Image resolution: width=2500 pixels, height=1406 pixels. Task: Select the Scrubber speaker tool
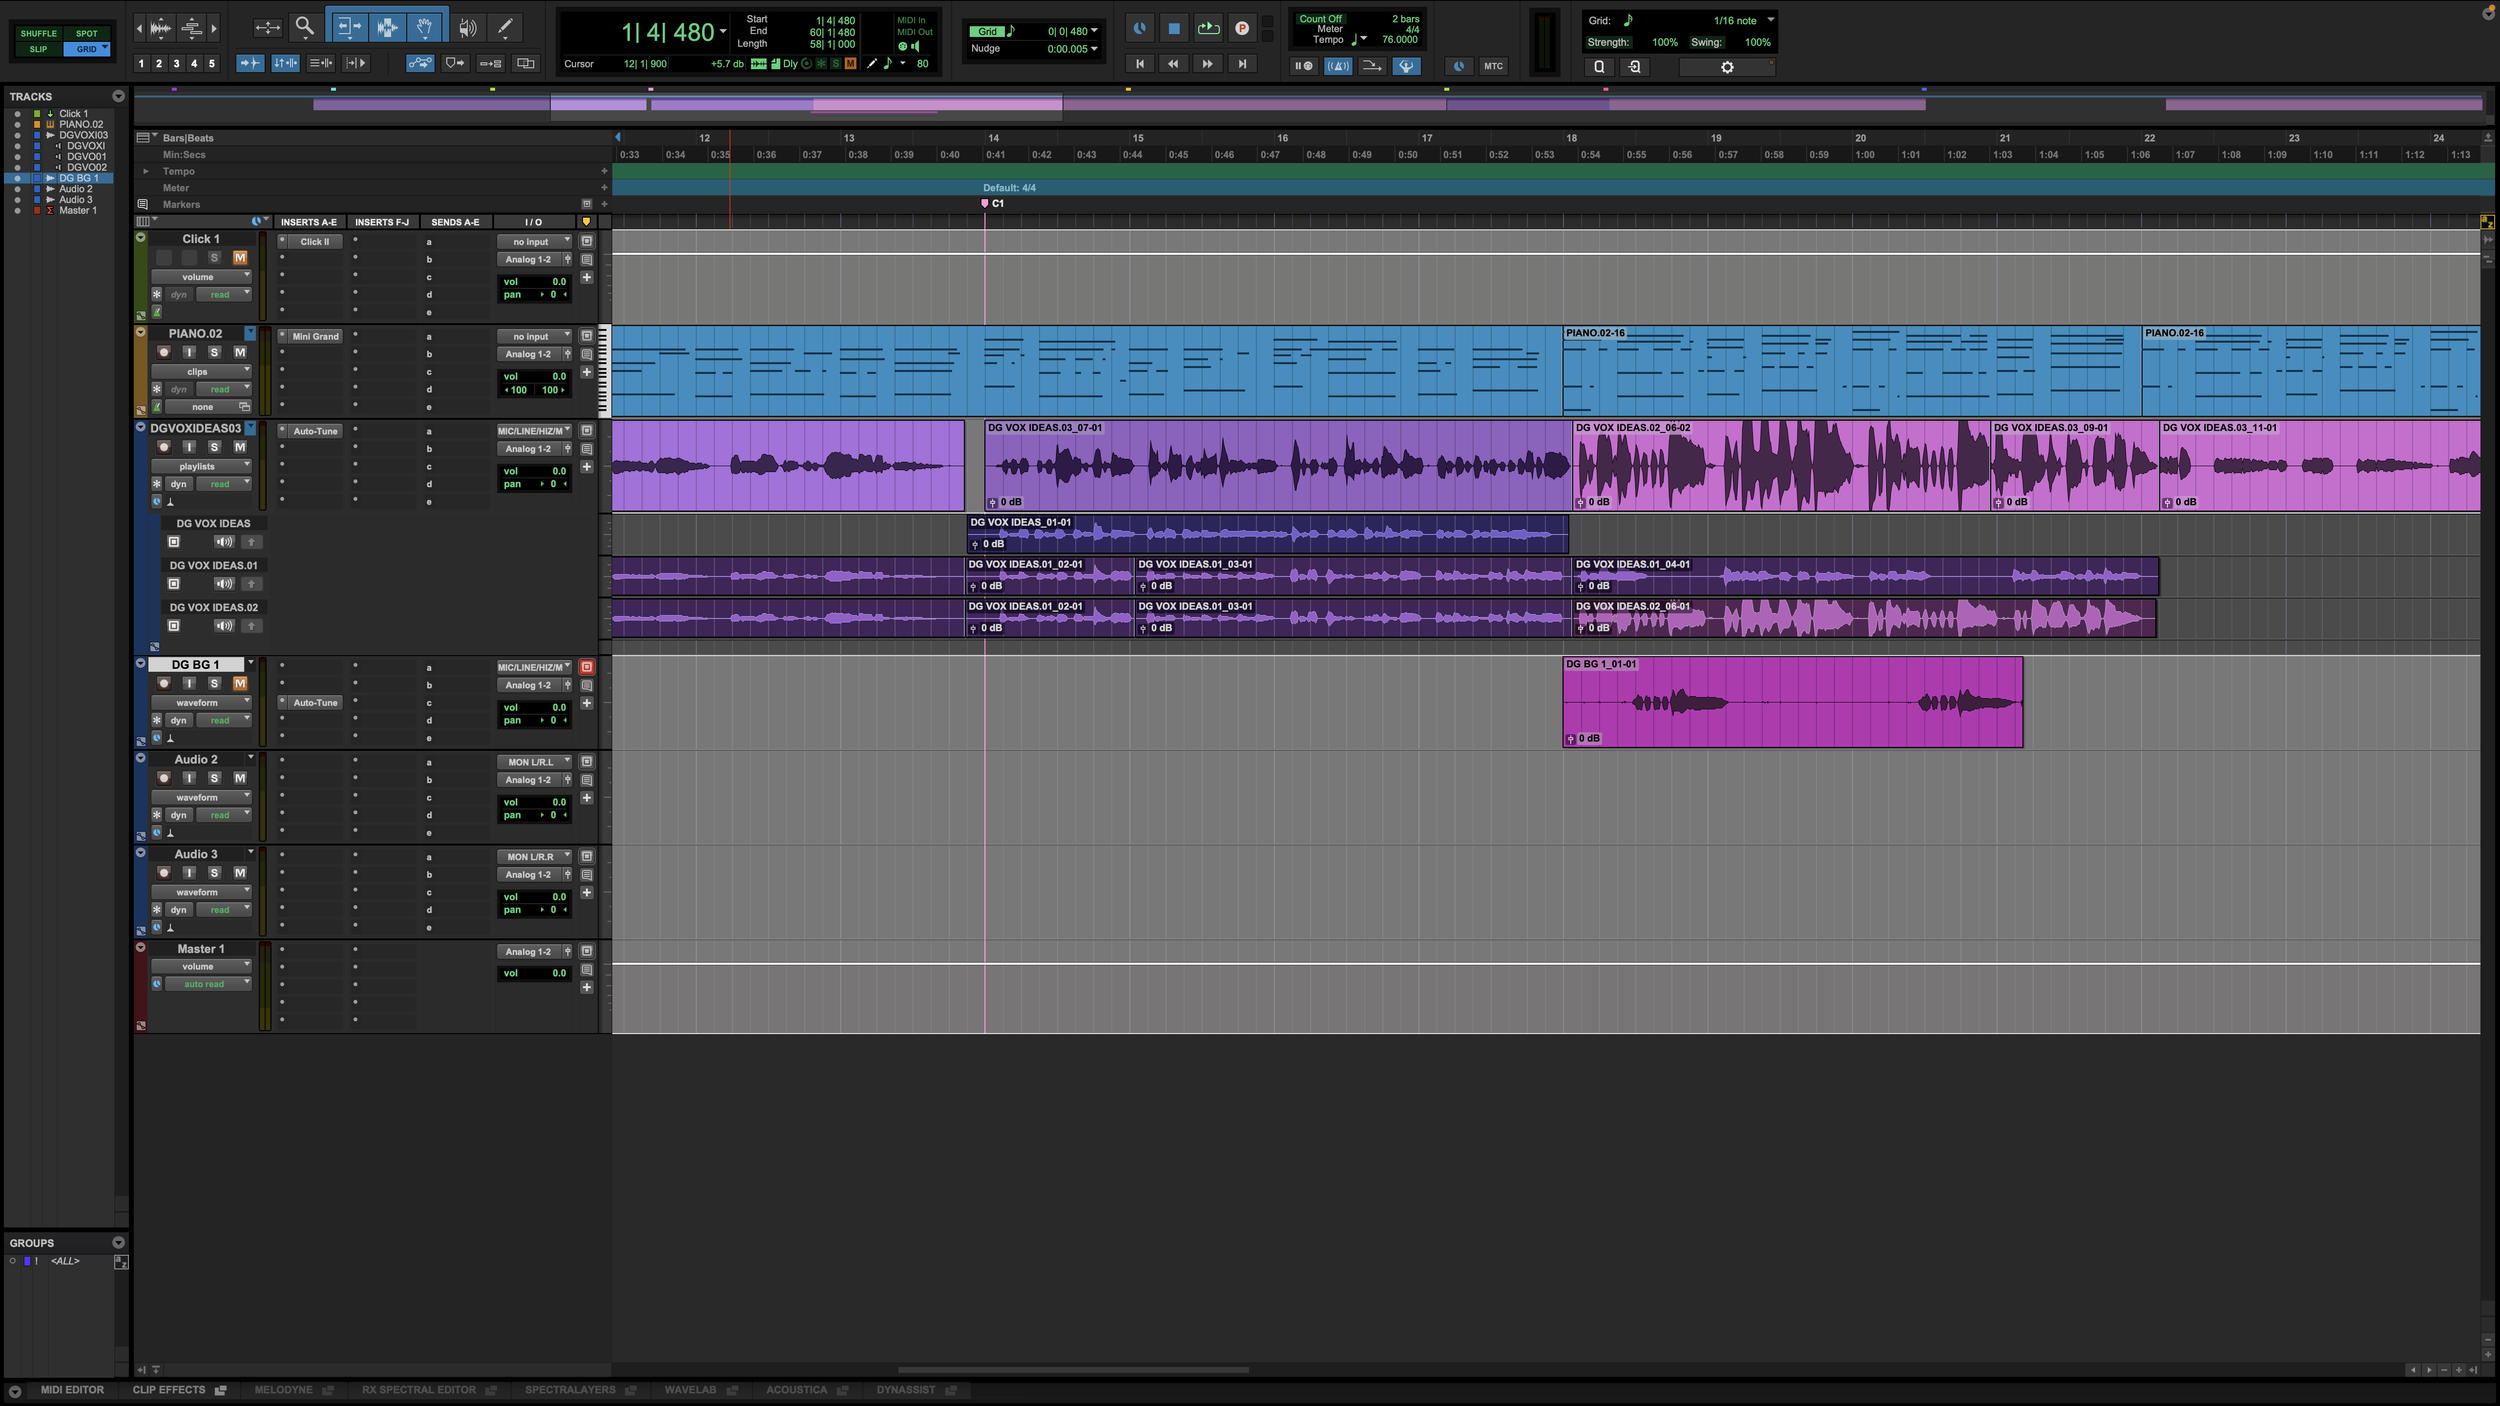click(x=467, y=27)
